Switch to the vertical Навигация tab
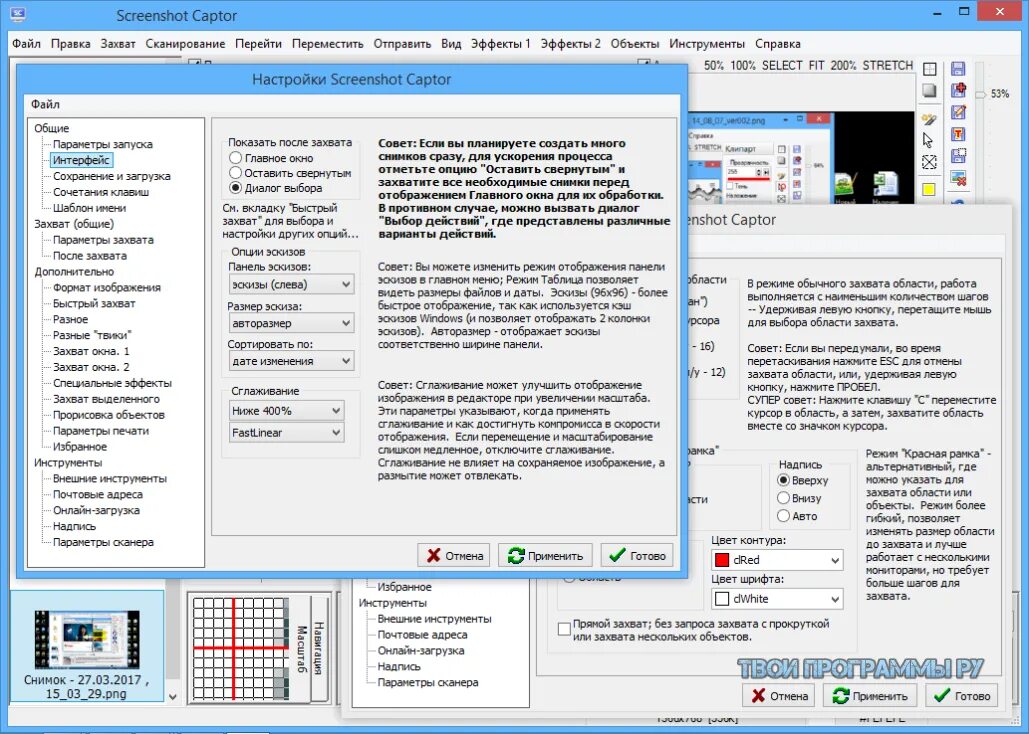The image size is (1029, 734). [320, 648]
